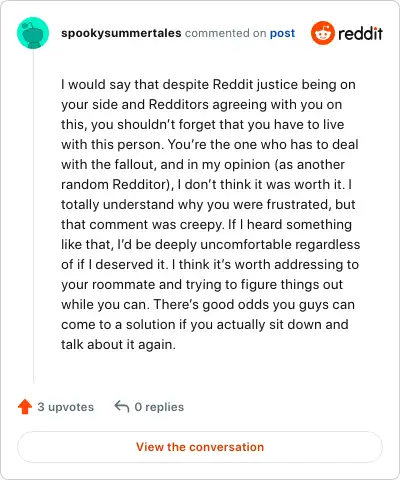Click the final line "talk about it again."
The width and height of the screenshot is (400, 480).
pyautogui.click(x=118, y=344)
